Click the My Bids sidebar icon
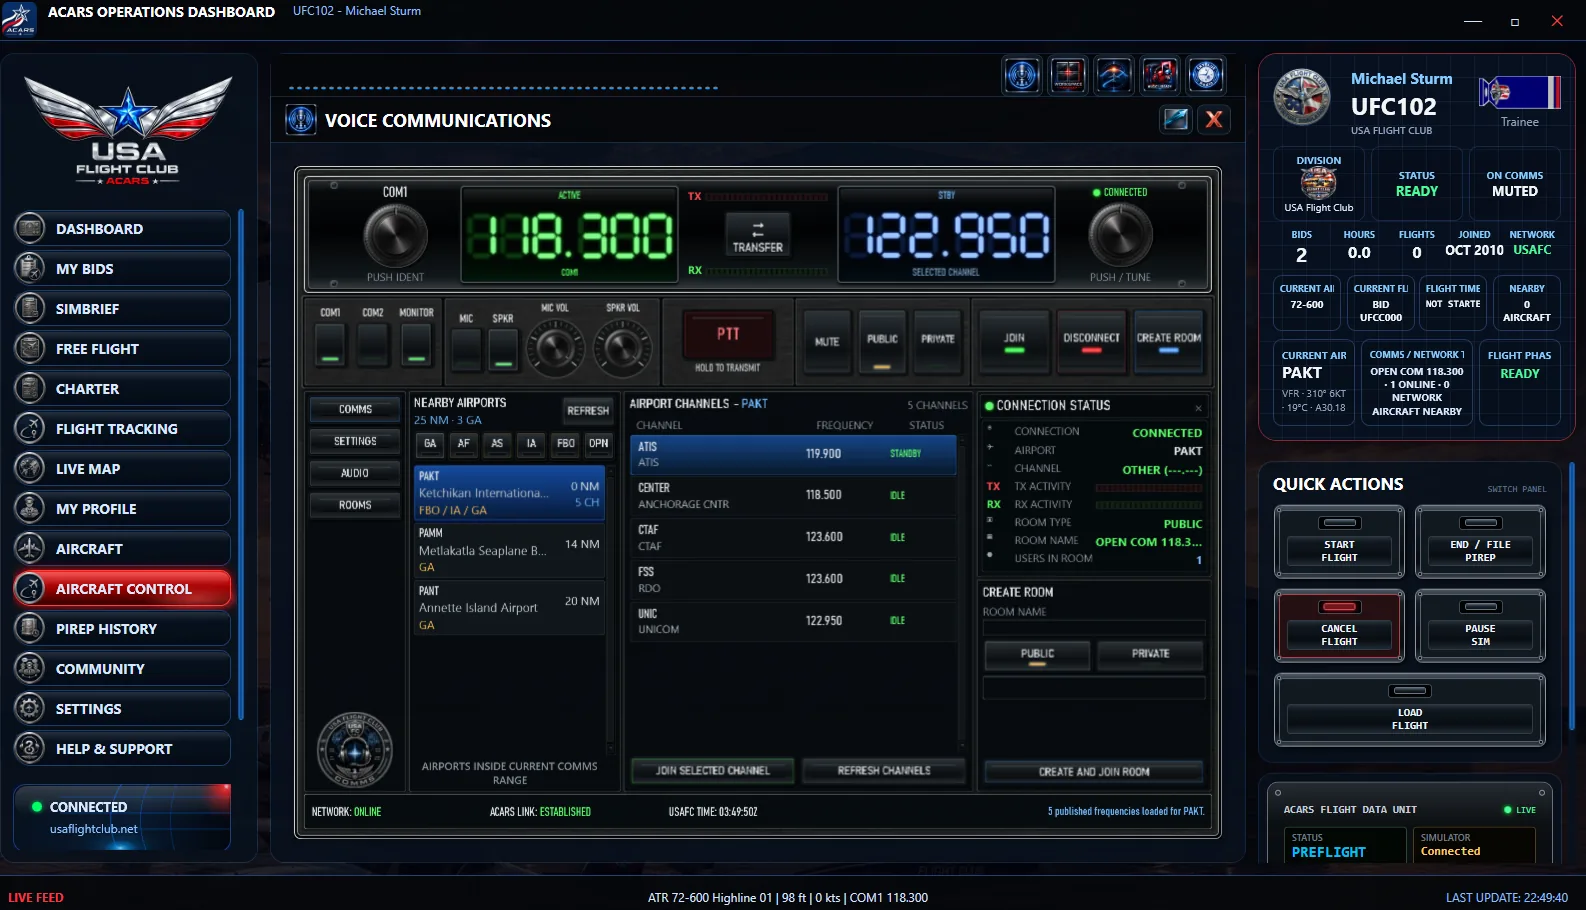This screenshot has height=910, width=1586. 31,269
